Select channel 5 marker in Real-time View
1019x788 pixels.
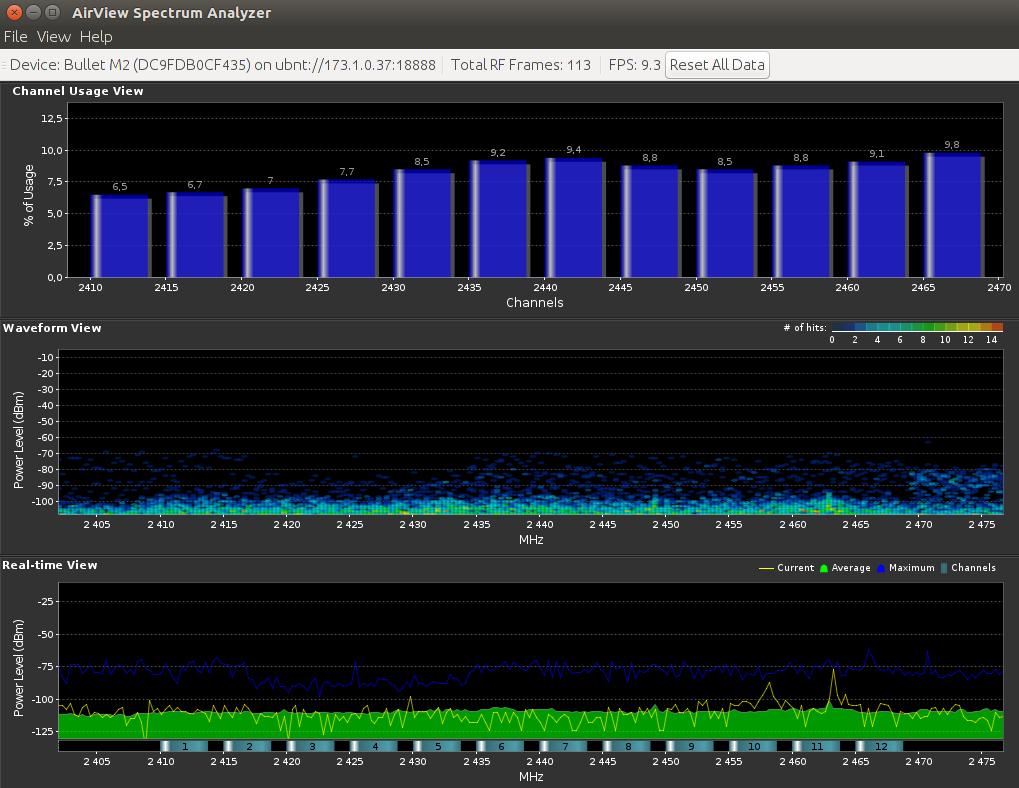point(437,746)
